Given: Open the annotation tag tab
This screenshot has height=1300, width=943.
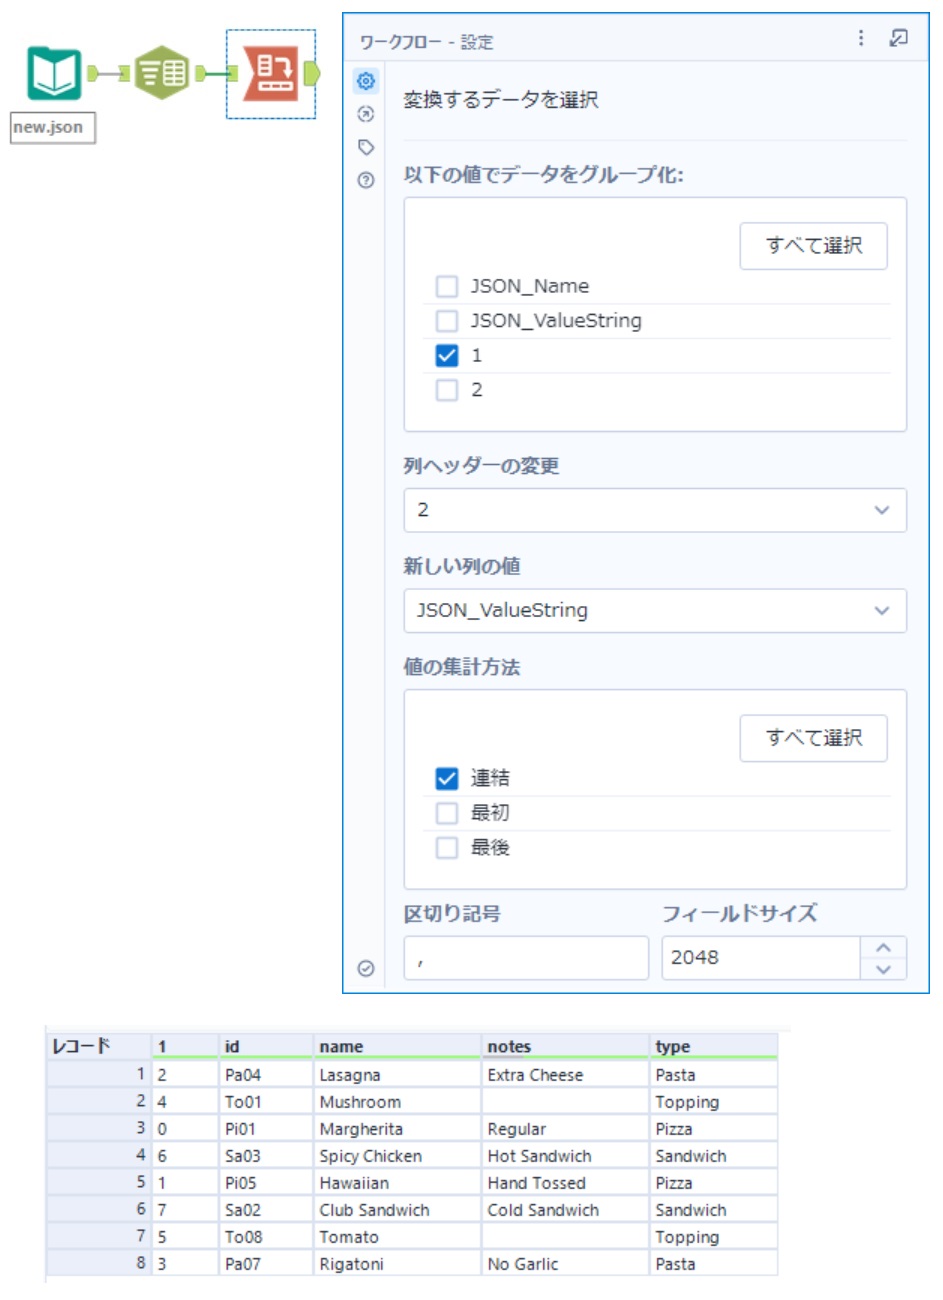Looking at the screenshot, I should pos(366,147).
